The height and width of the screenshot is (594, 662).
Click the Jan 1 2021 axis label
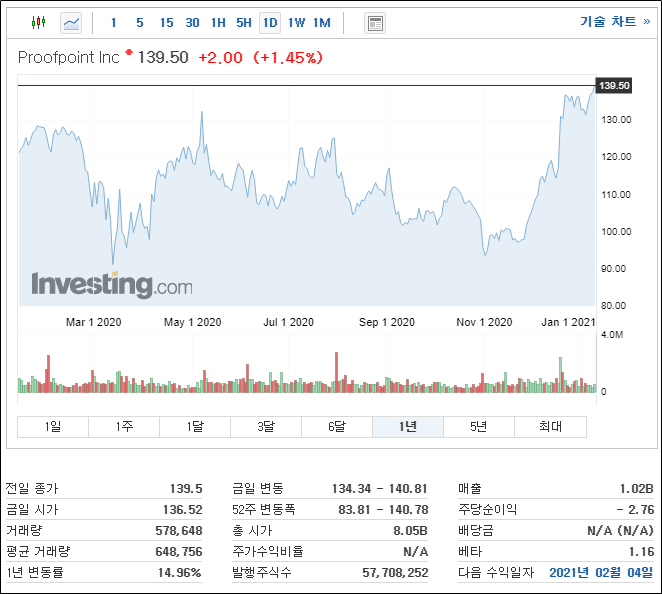click(568, 322)
